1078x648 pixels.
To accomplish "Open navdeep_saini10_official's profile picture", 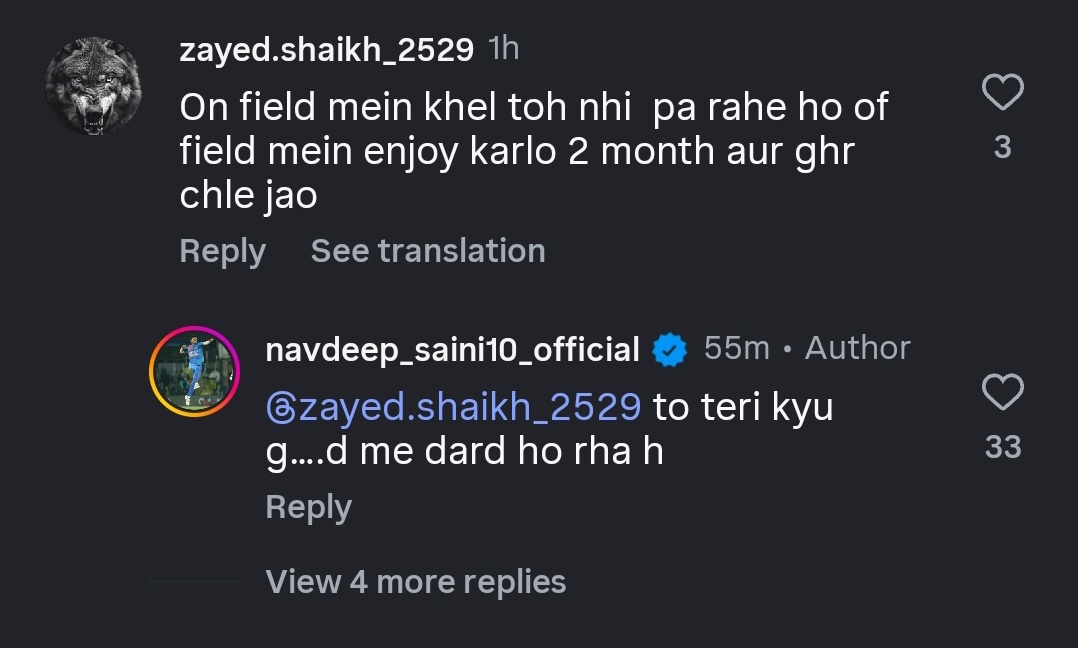I will pos(195,370).
